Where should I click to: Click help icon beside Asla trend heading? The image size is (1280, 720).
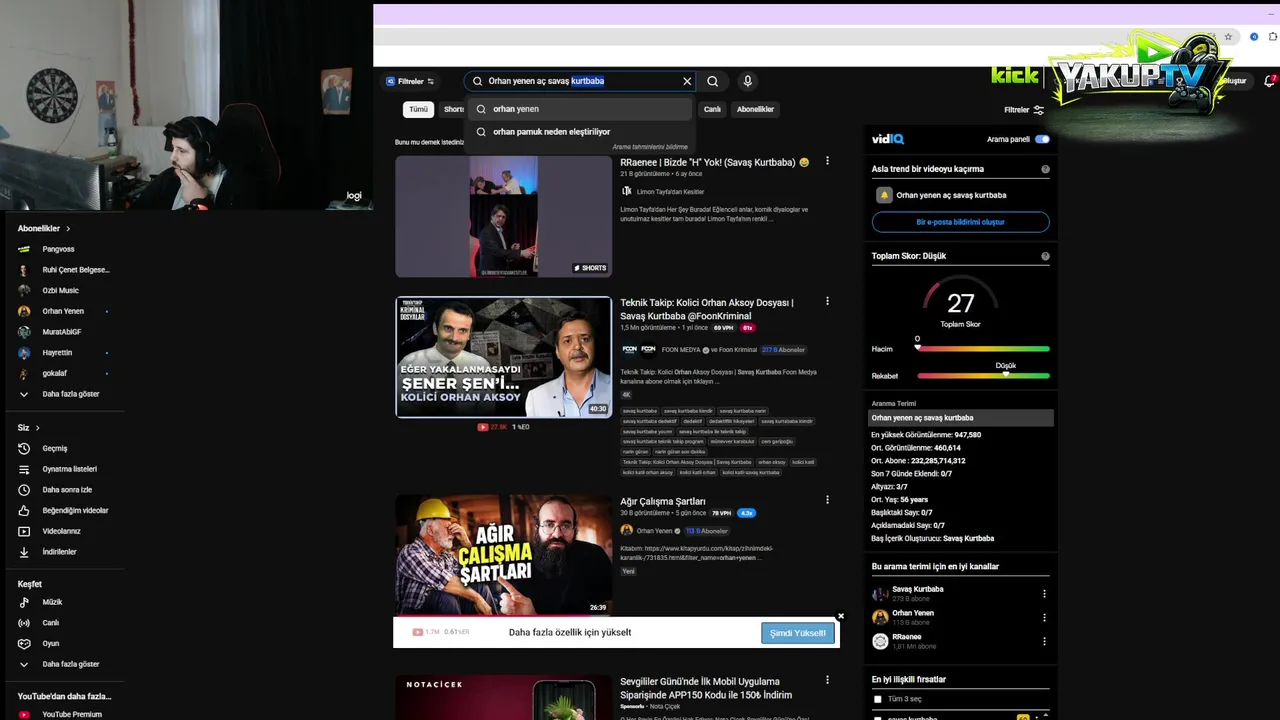[x=1045, y=169]
